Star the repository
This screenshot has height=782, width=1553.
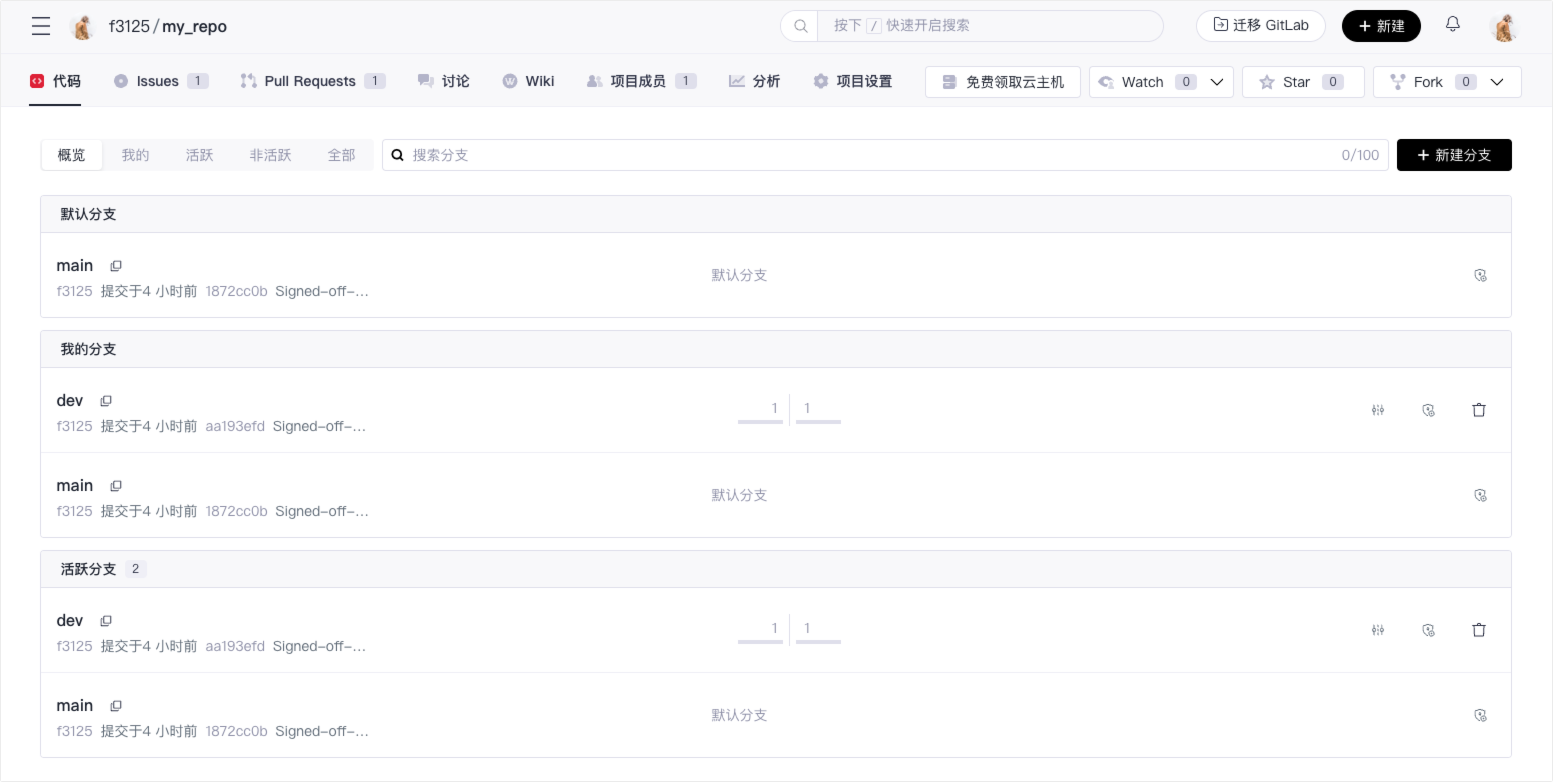[1302, 82]
